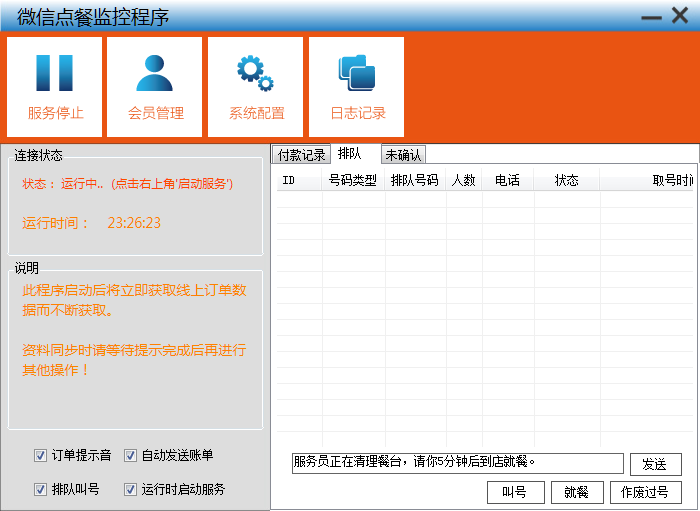Image resolution: width=700 pixels, height=511 pixels.
Task: Toggle the 自动发送账单 checkbox
Action: tap(130, 456)
